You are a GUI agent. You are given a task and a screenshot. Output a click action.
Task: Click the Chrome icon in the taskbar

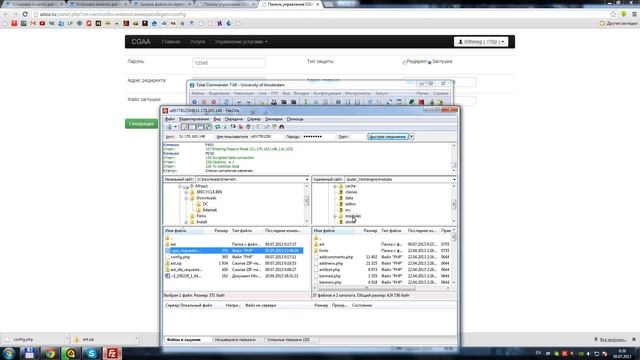point(50,353)
